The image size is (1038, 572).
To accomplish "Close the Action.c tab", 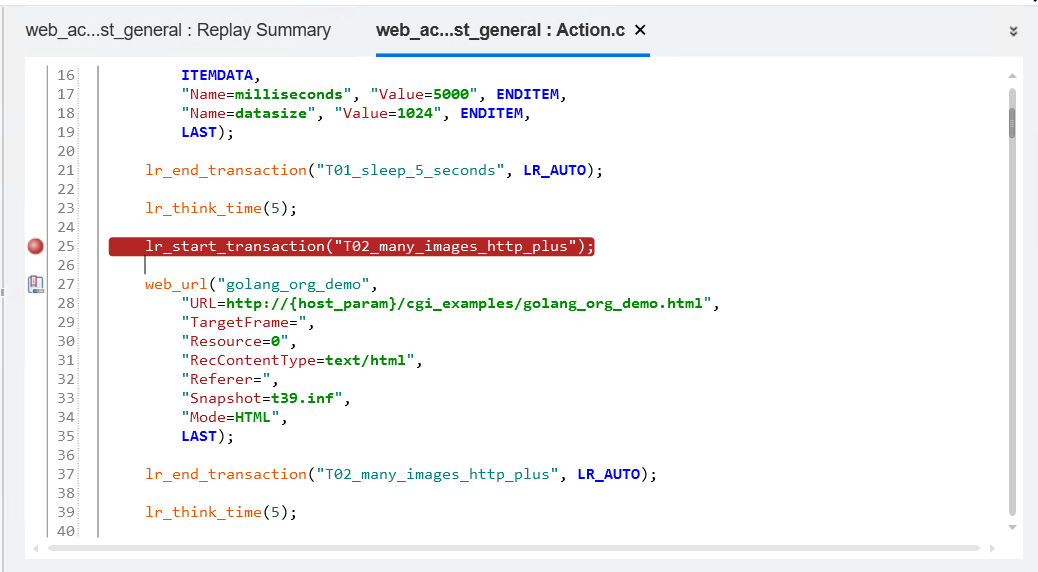I will 640,30.
